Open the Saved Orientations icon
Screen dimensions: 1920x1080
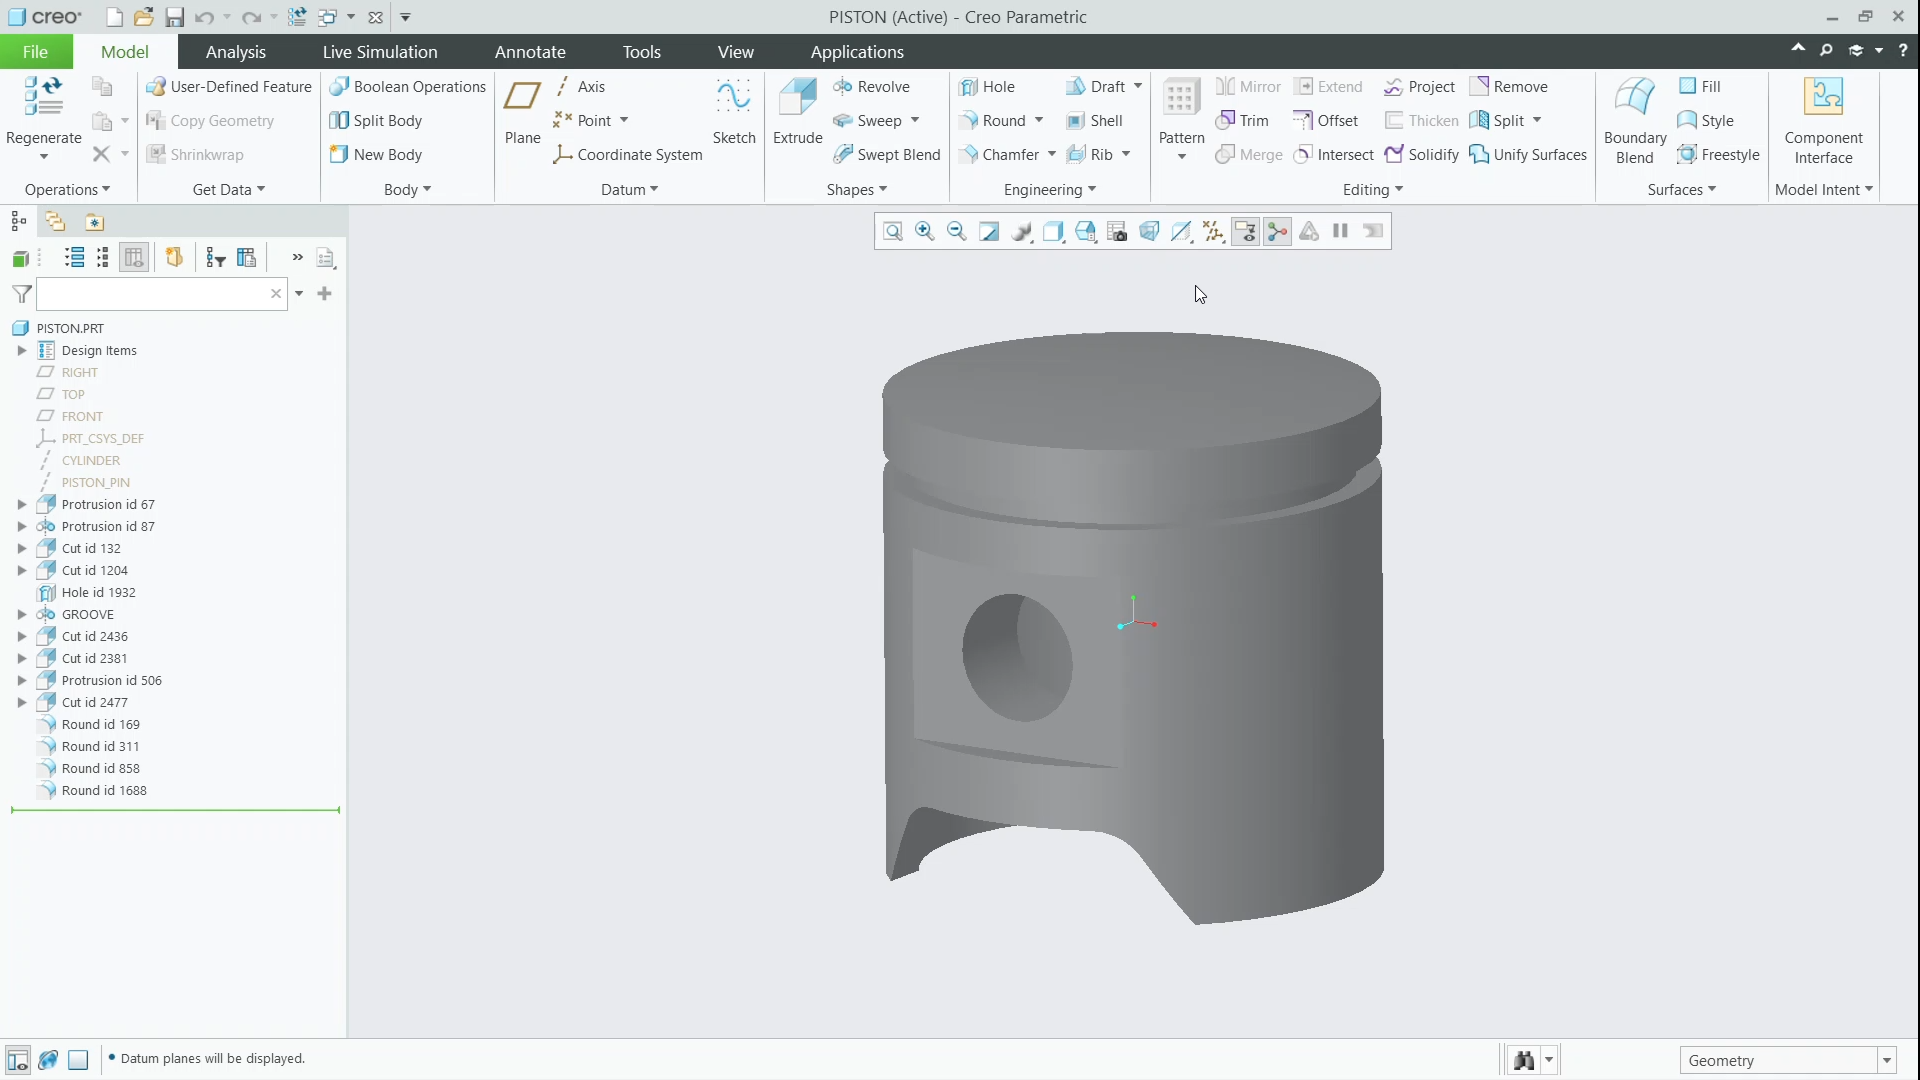click(x=1085, y=232)
